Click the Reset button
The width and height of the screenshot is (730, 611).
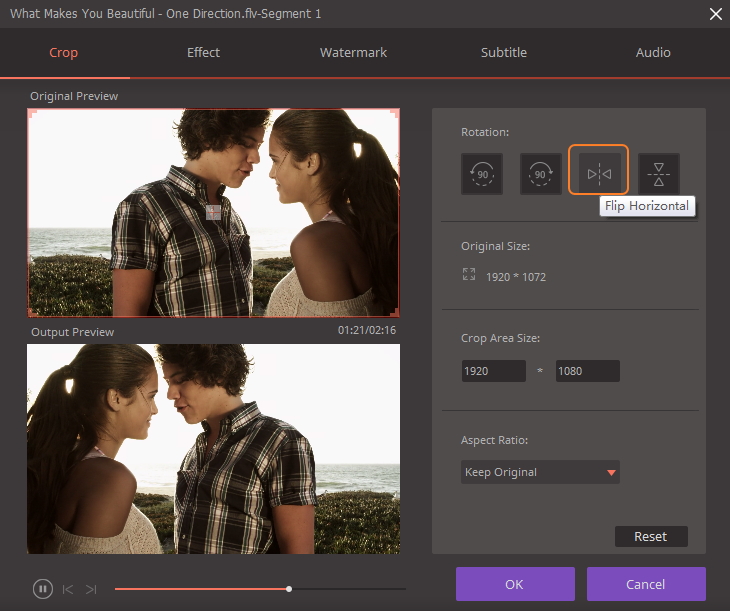click(x=651, y=536)
